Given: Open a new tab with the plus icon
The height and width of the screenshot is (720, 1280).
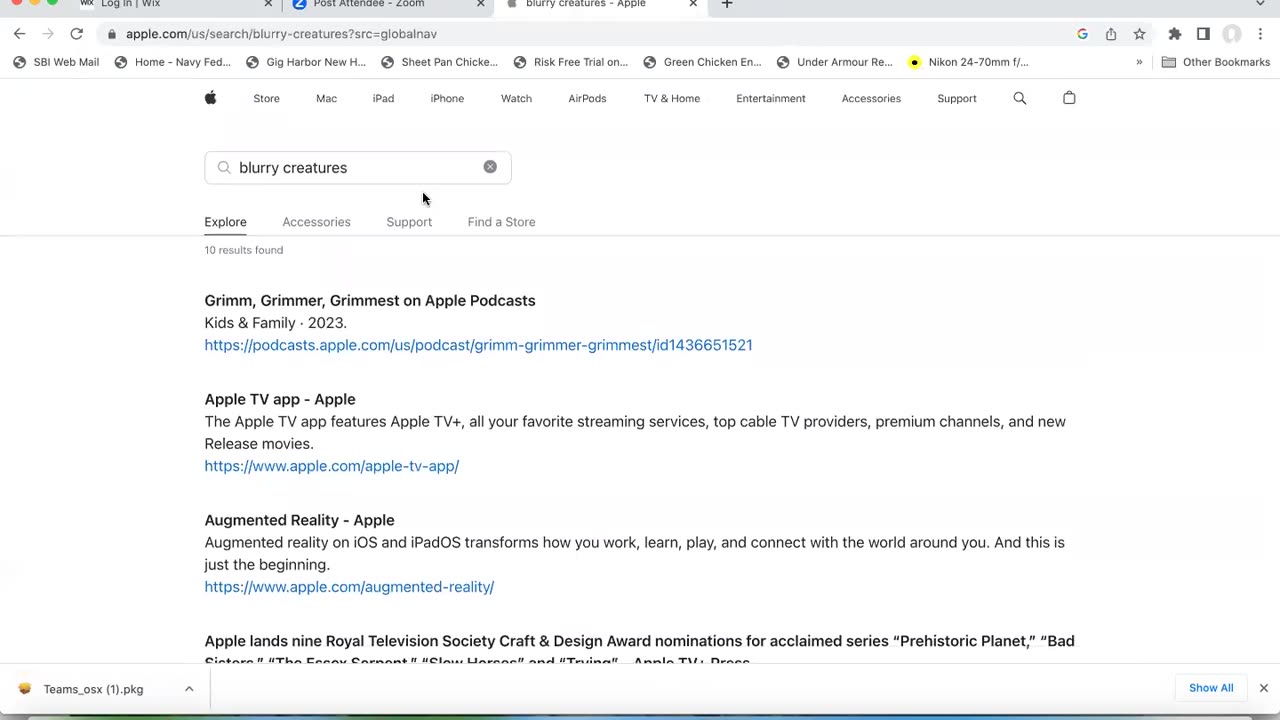Looking at the screenshot, I should coord(727,4).
